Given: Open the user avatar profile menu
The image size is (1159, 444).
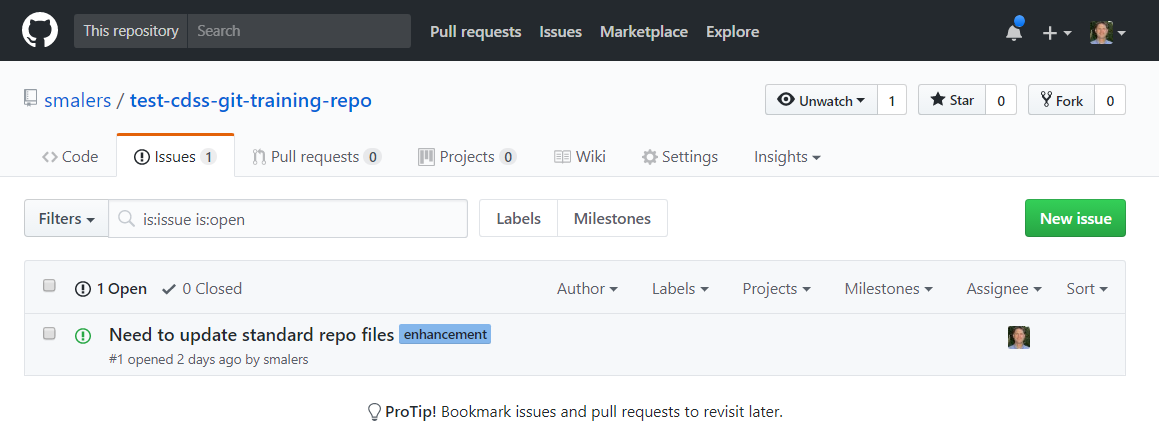Looking at the screenshot, I should coord(1108,32).
